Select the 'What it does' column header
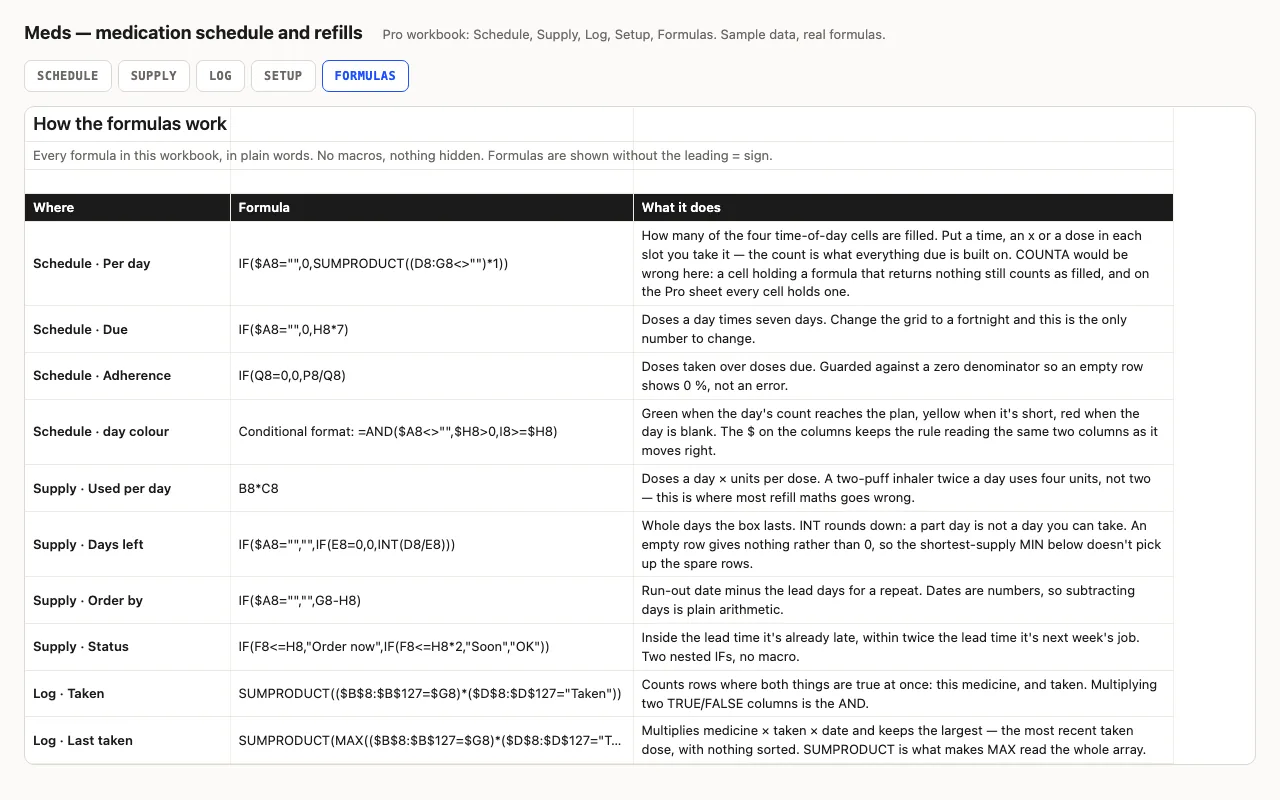 pos(903,207)
